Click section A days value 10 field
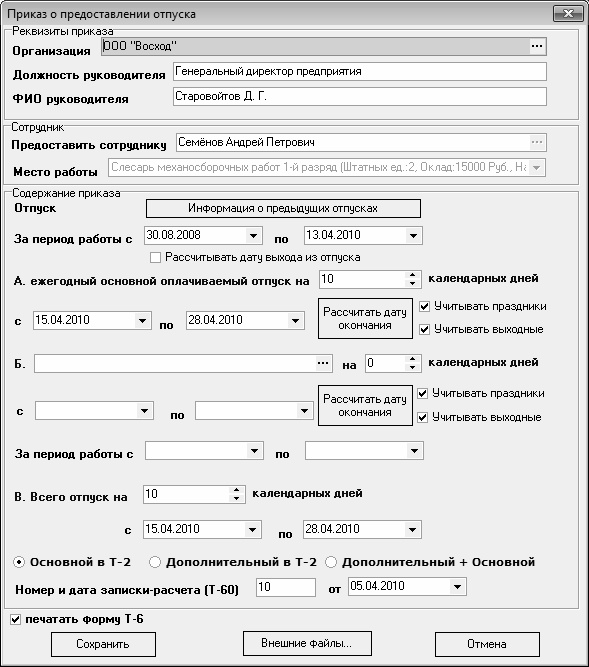589x667 pixels. pos(363,279)
